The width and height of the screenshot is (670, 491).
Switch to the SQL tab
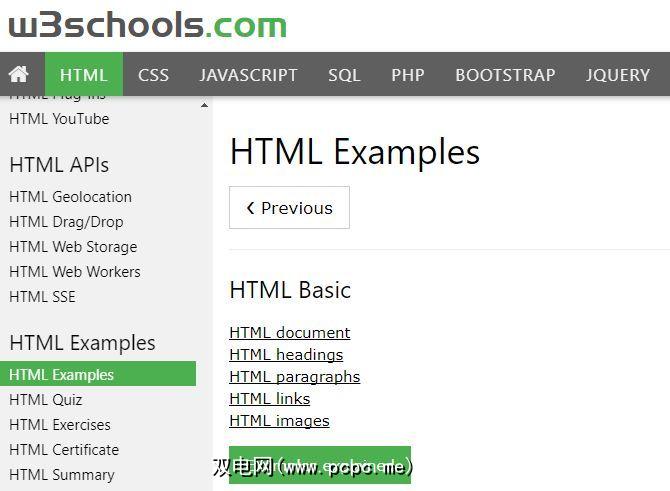tap(344, 75)
